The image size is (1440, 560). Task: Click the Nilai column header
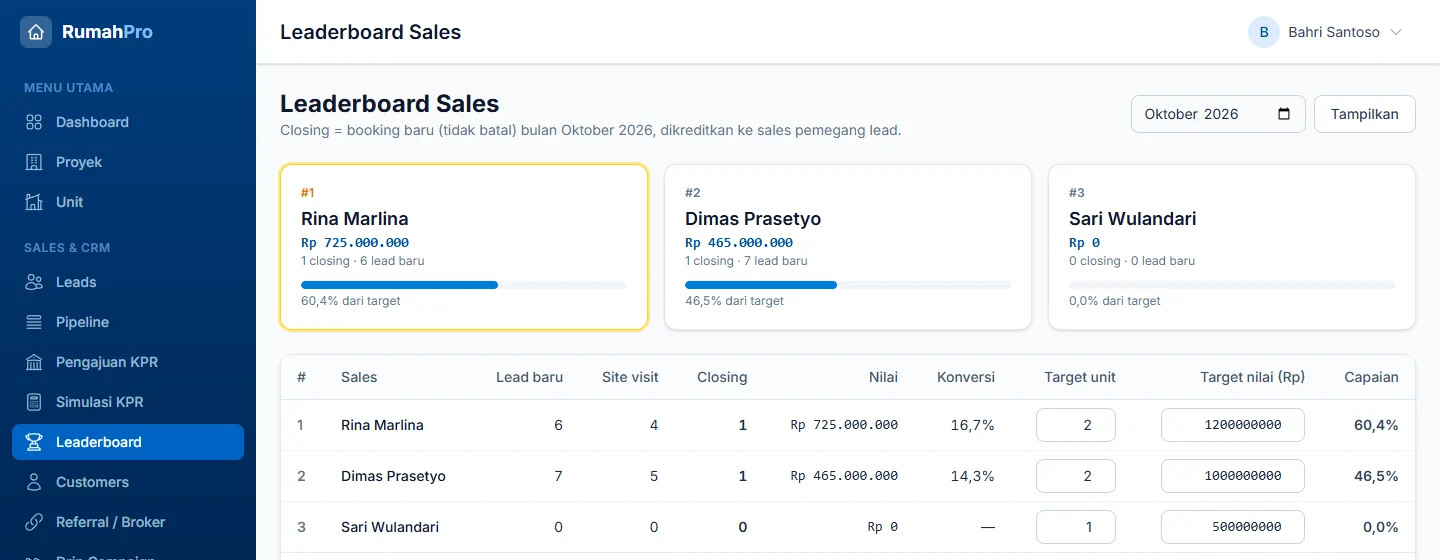[884, 377]
